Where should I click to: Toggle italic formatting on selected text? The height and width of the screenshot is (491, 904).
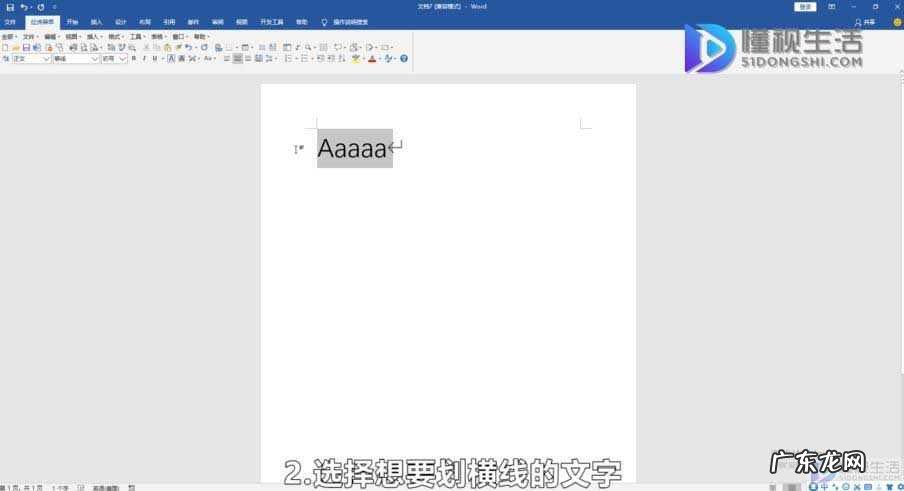pyautogui.click(x=145, y=58)
